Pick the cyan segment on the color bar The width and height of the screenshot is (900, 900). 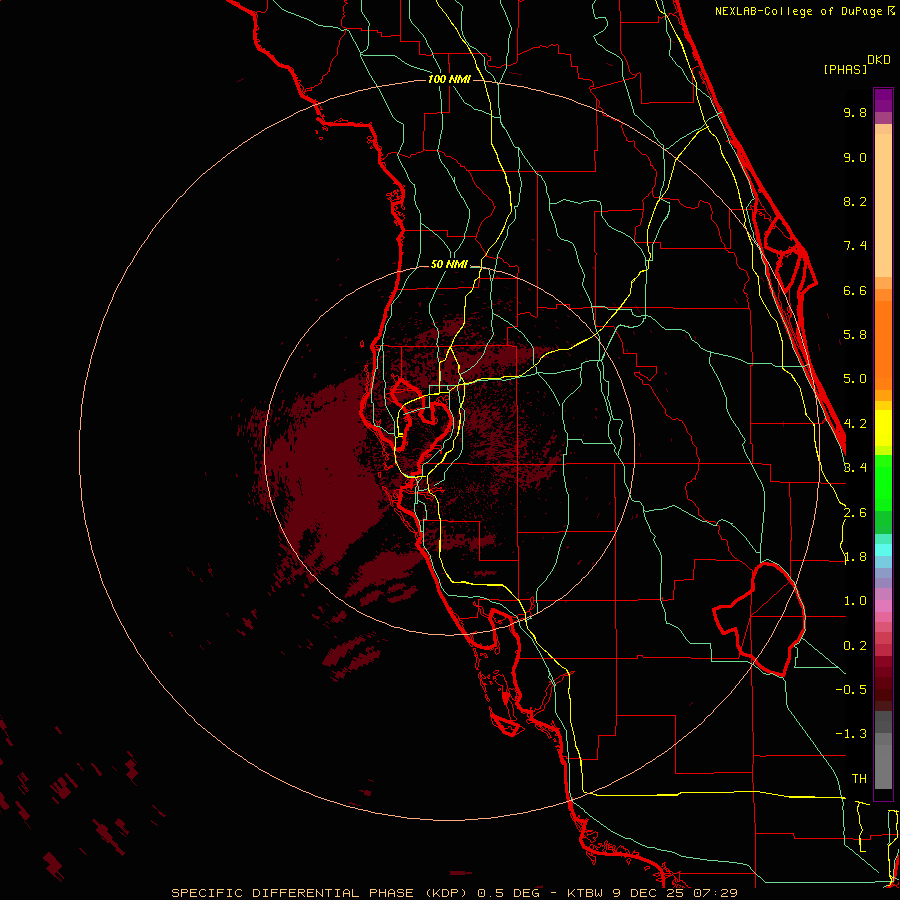[x=883, y=549]
